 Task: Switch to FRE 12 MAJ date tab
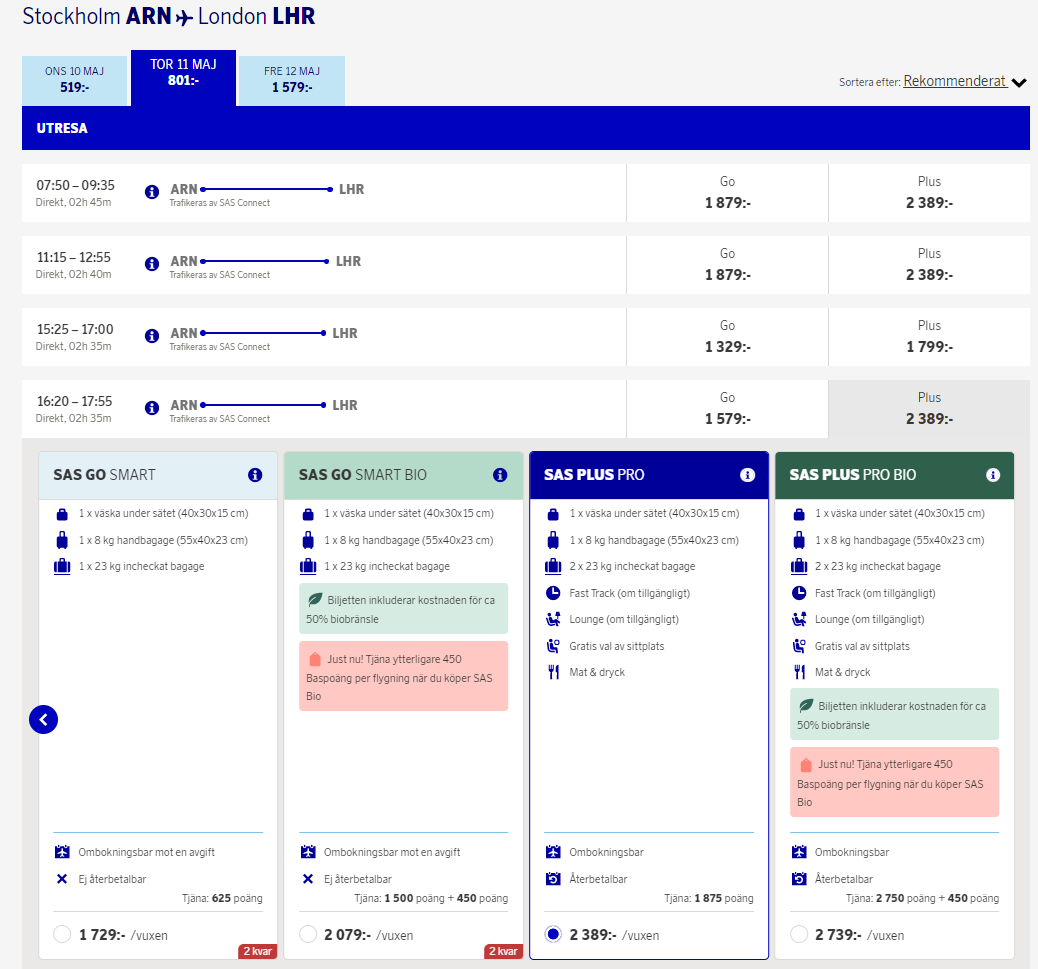pyautogui.click(x=292, y=80)
